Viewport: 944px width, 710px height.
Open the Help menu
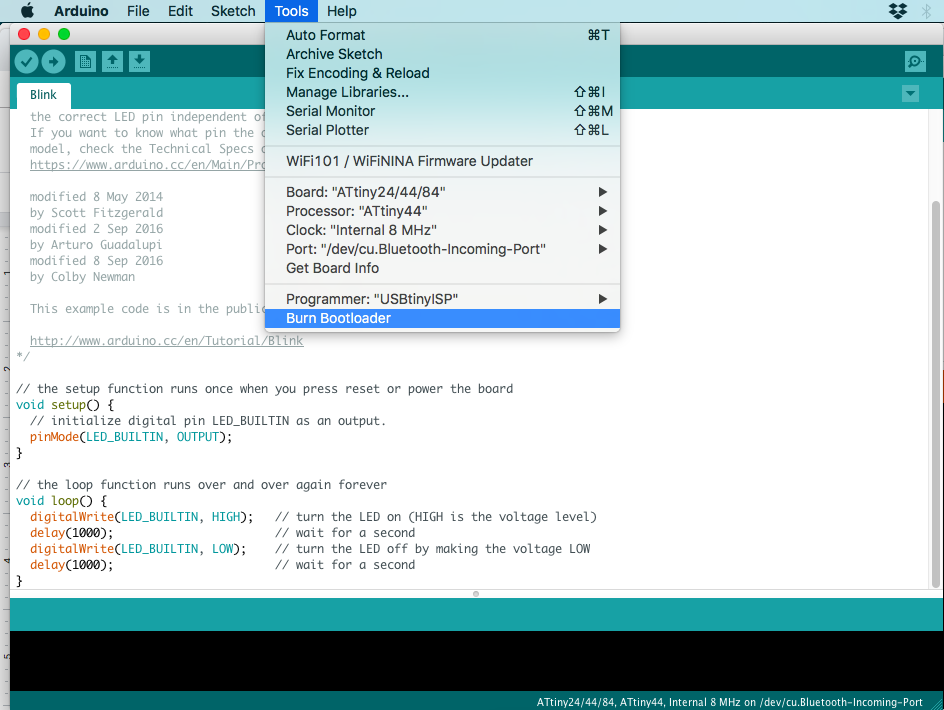pos(341,11)
